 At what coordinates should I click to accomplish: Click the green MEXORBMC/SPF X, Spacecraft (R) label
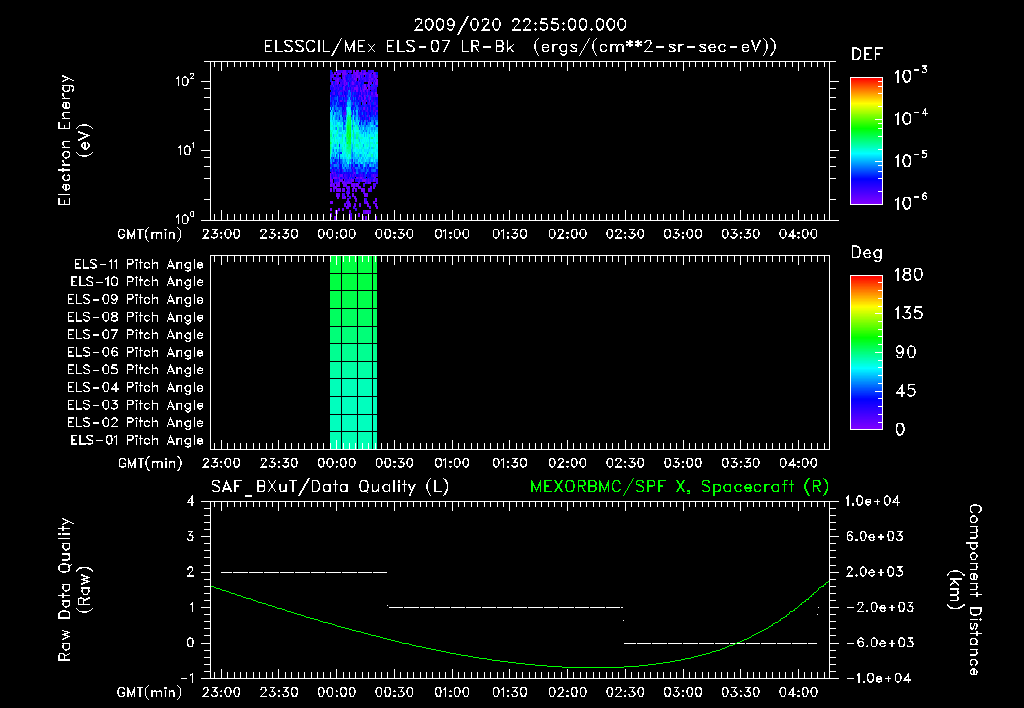pyautogui.click(x=679, y=487)
